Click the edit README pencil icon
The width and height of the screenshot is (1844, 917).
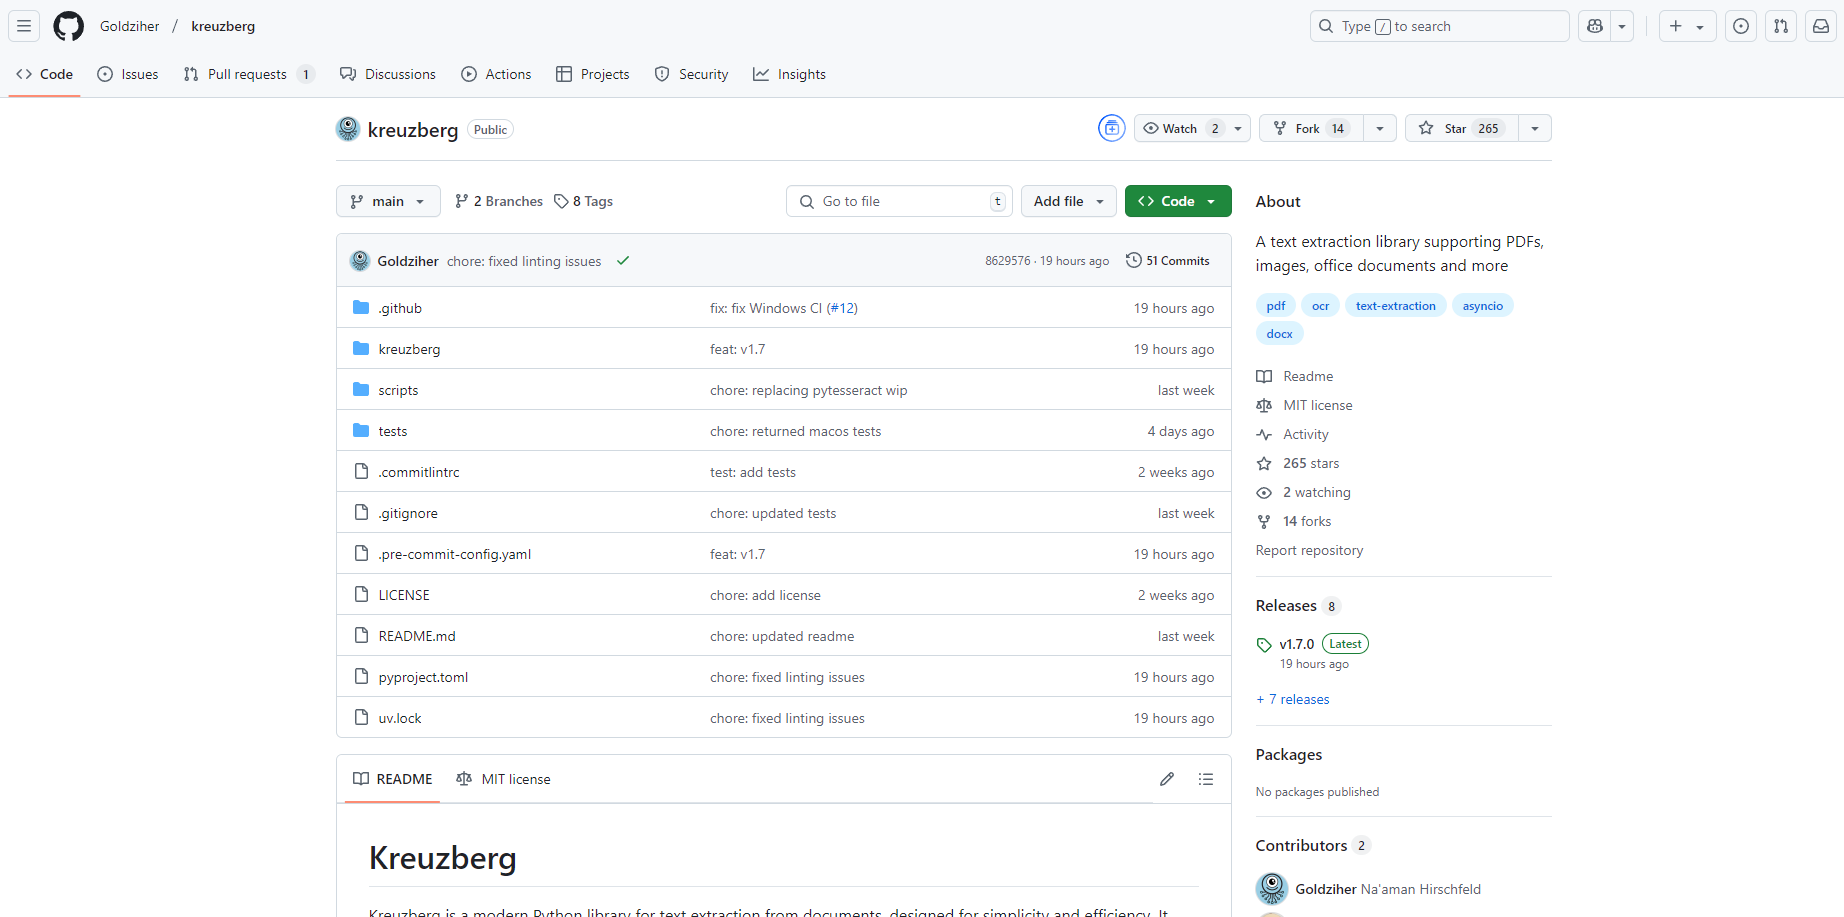1167,779
